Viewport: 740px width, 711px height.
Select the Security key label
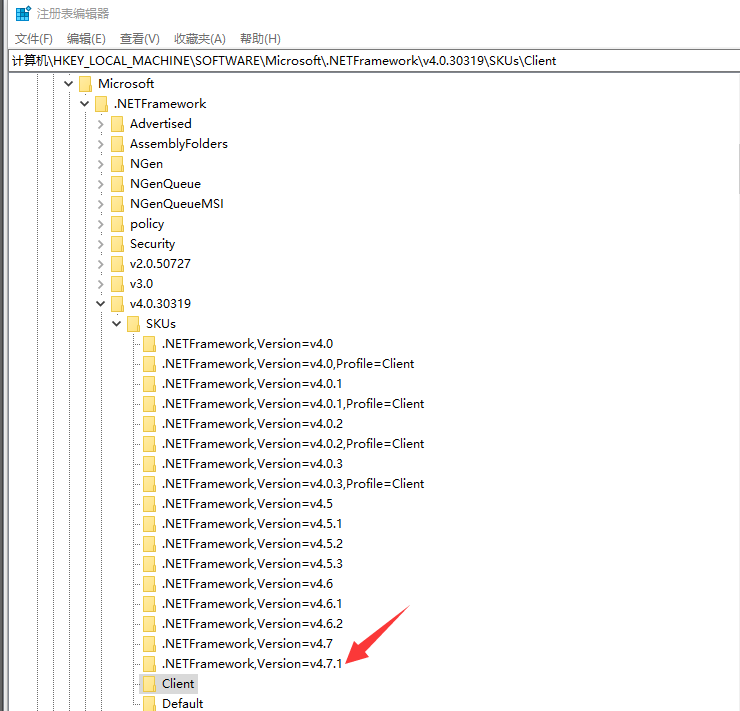(152, 244)
